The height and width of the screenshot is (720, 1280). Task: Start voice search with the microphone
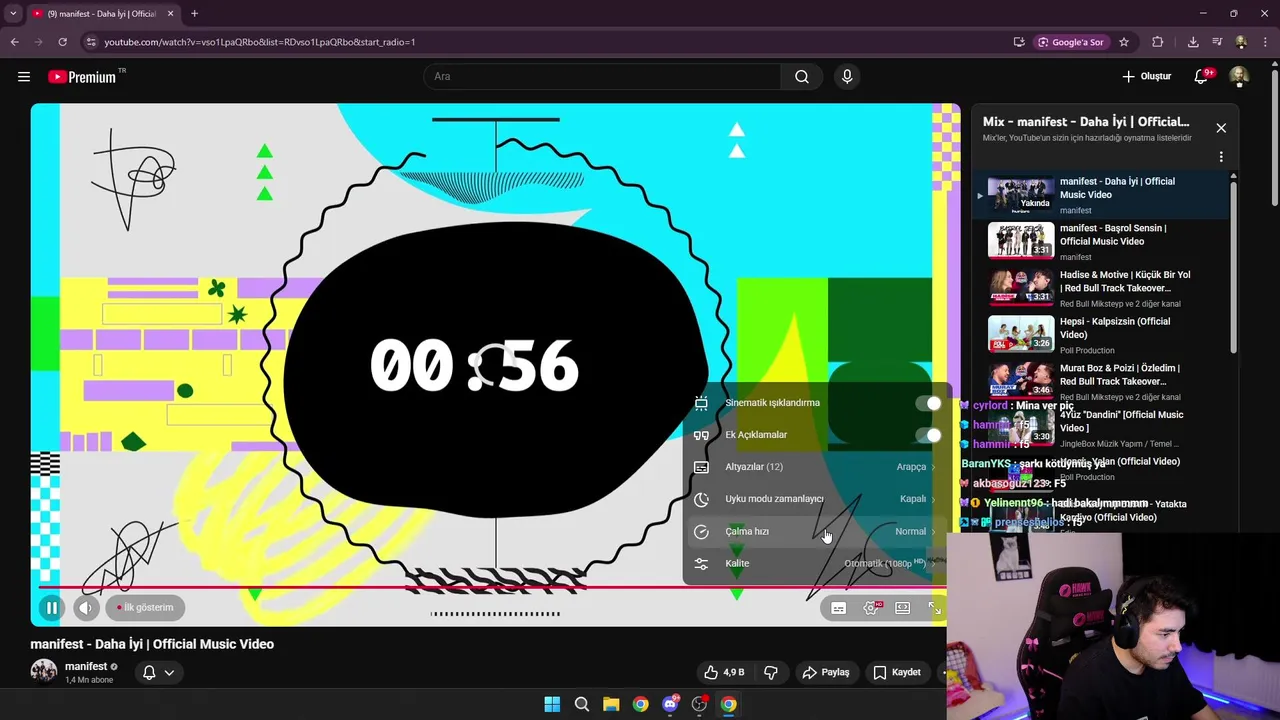(847, 76)
